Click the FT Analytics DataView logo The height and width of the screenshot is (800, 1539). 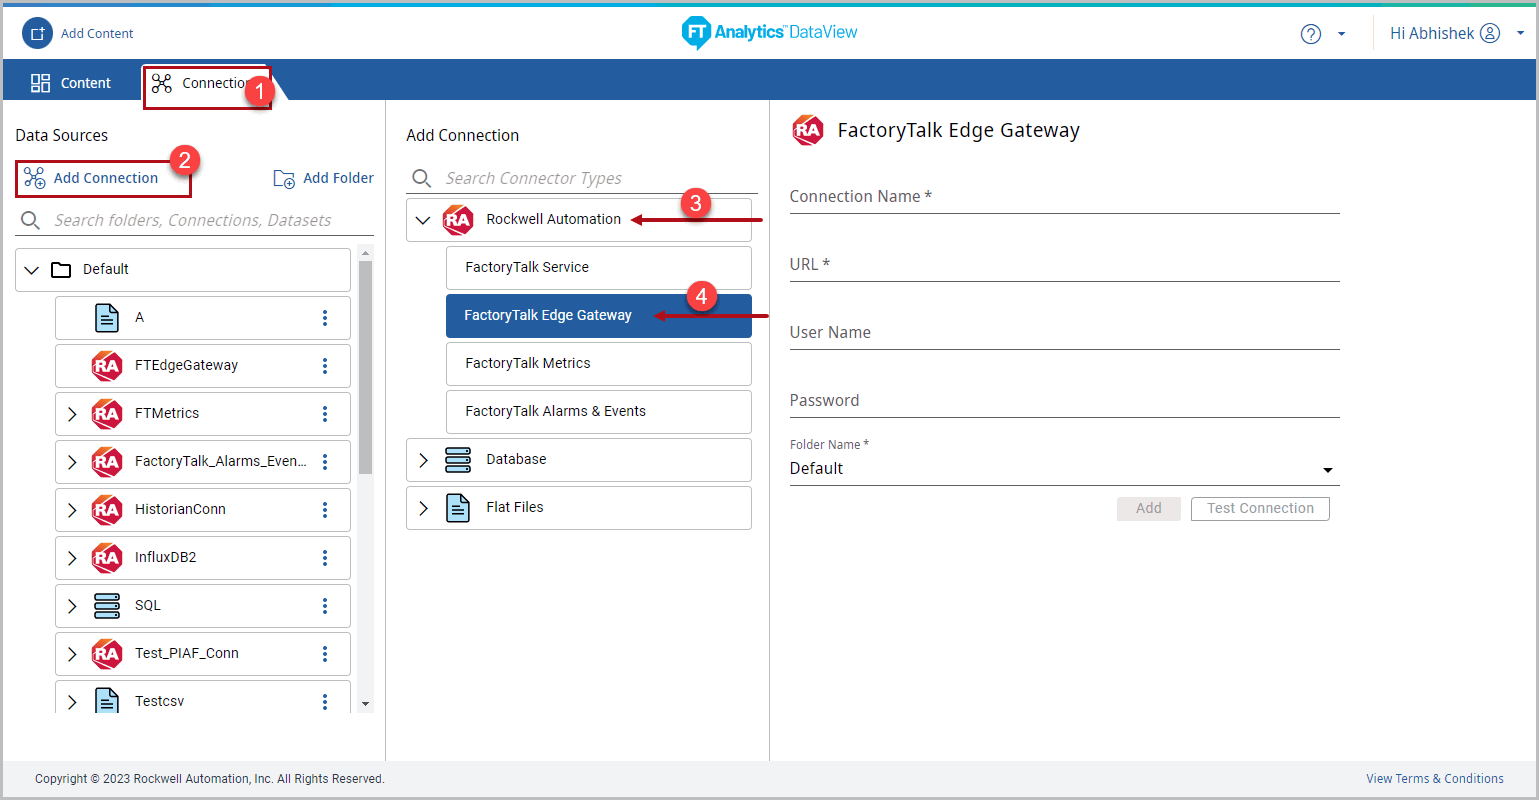[x=769, y=32]
